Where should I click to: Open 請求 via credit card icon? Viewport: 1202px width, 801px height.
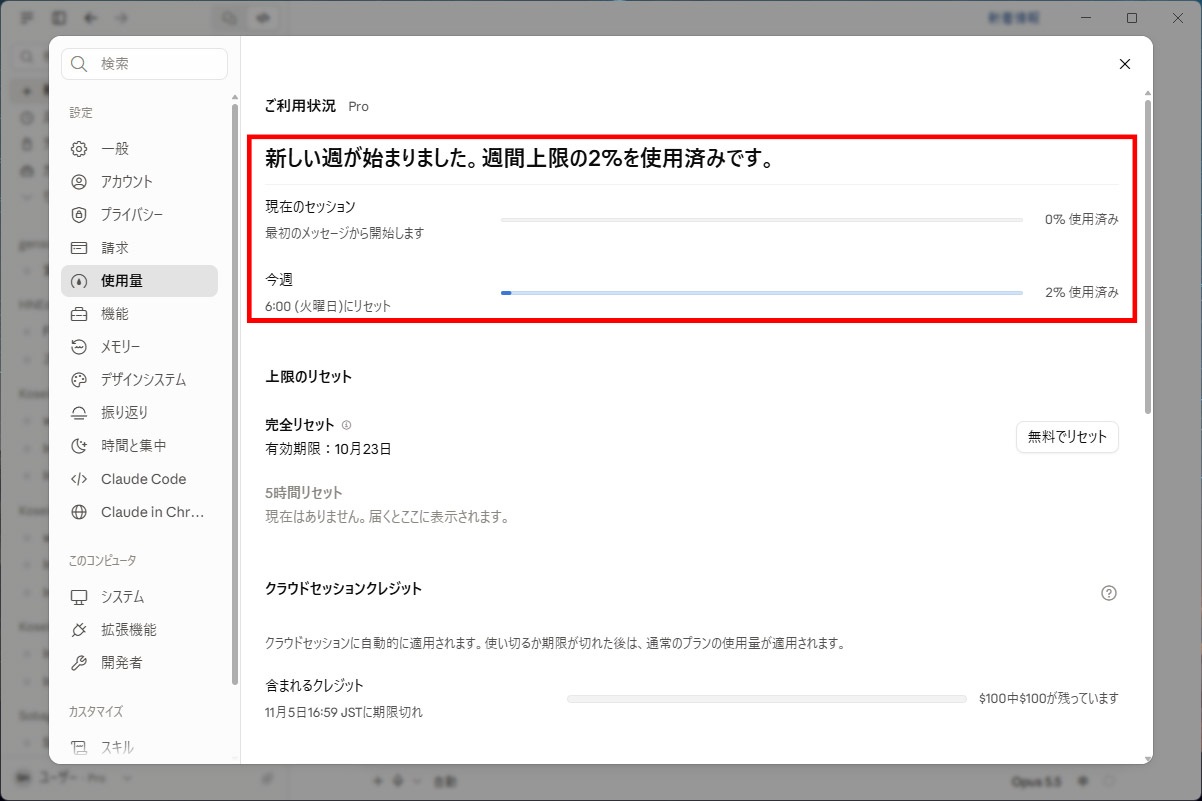point(80,248)
